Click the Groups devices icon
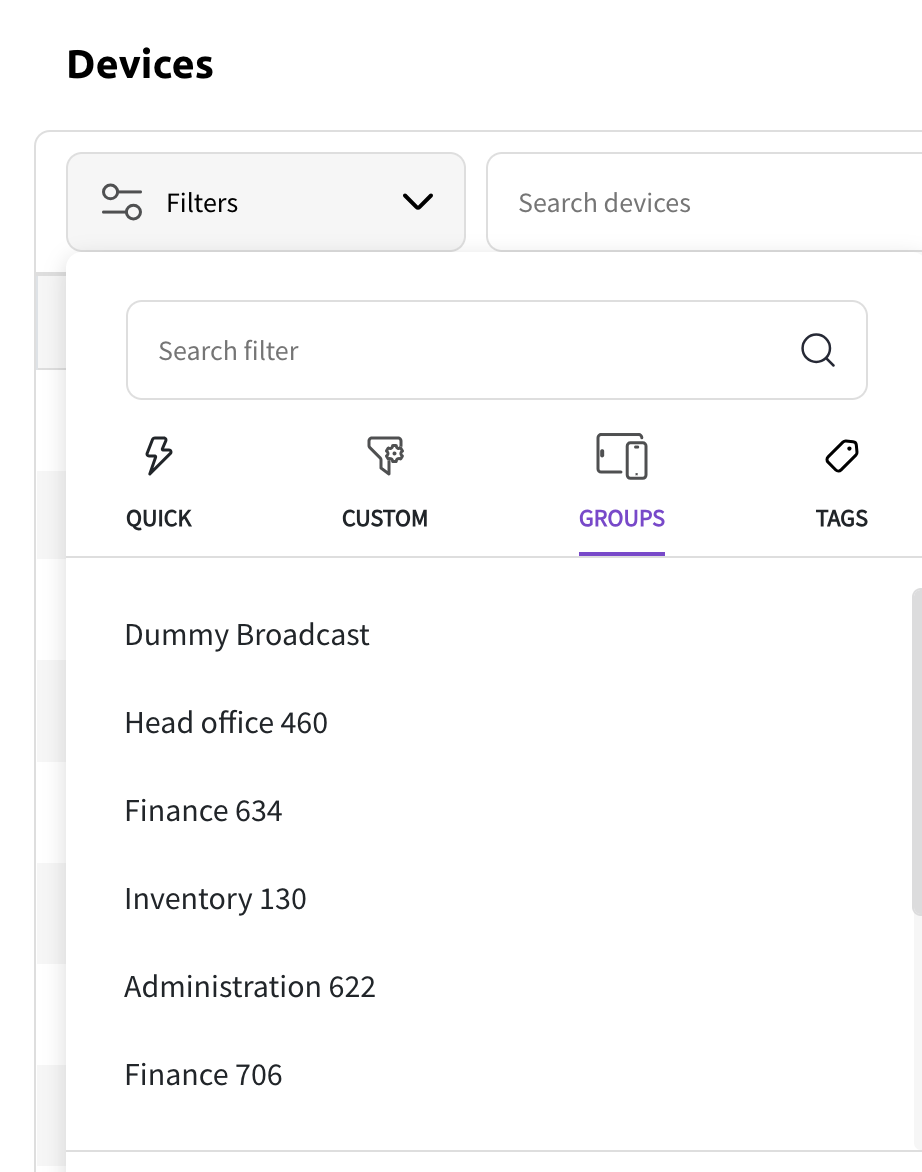 tap(621, 457)
